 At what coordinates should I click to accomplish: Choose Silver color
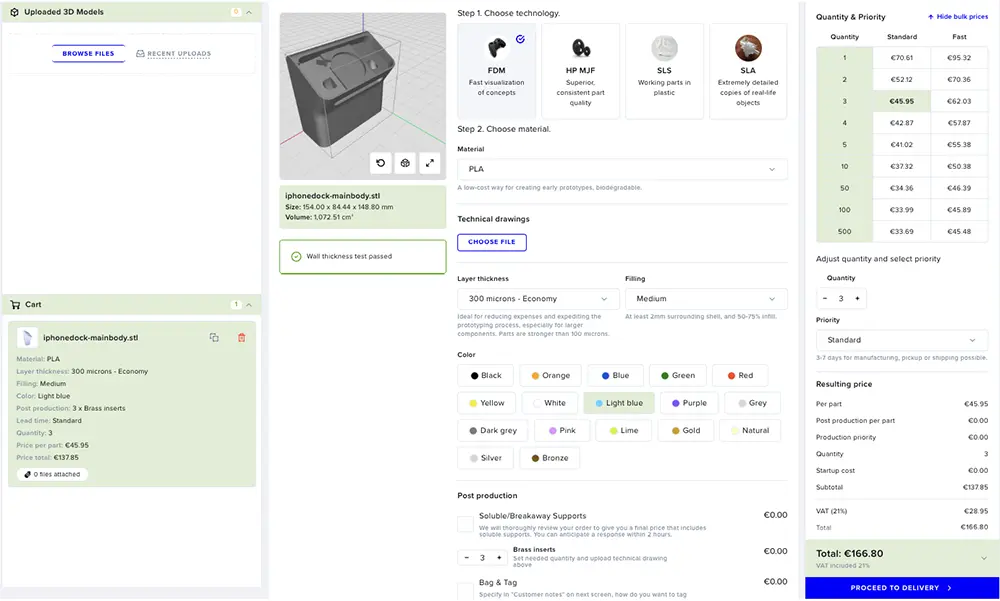[x=485, y=457]
